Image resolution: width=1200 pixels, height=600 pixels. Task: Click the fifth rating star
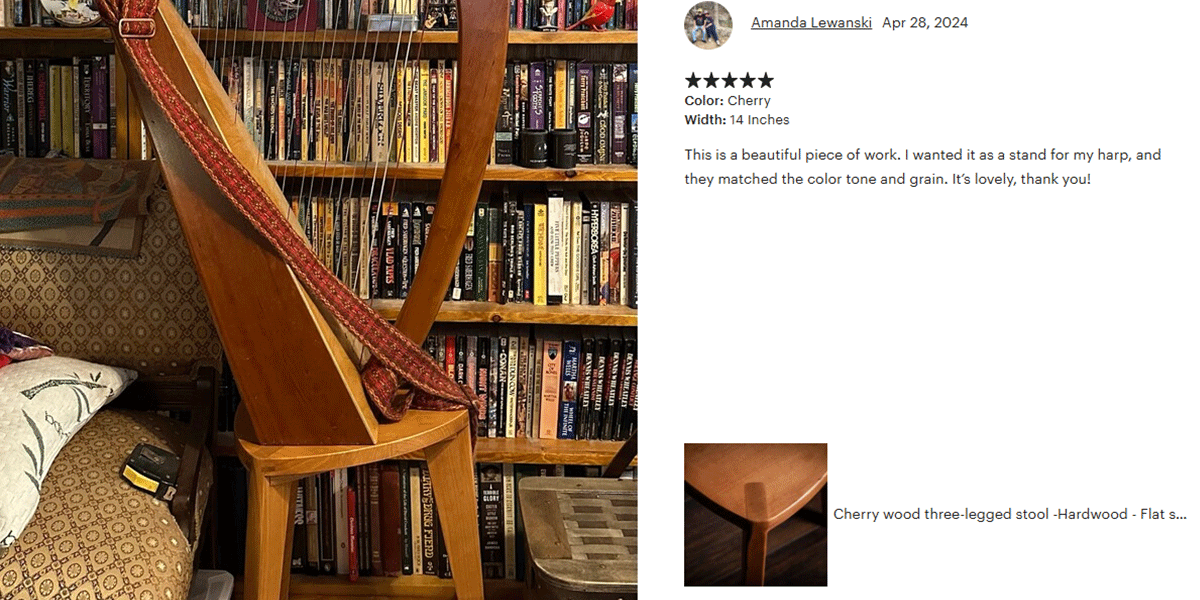pyautogui.click(x=765, y=81)
